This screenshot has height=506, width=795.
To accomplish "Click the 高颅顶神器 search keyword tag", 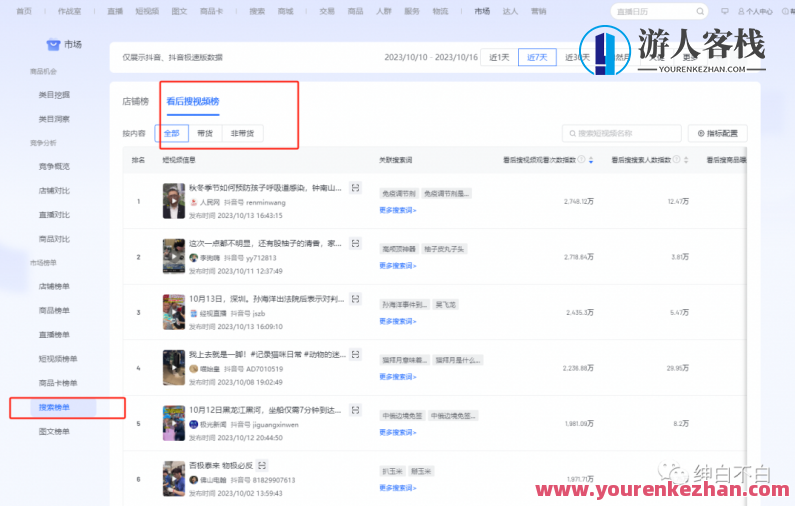I will click(x=399, y=249).
